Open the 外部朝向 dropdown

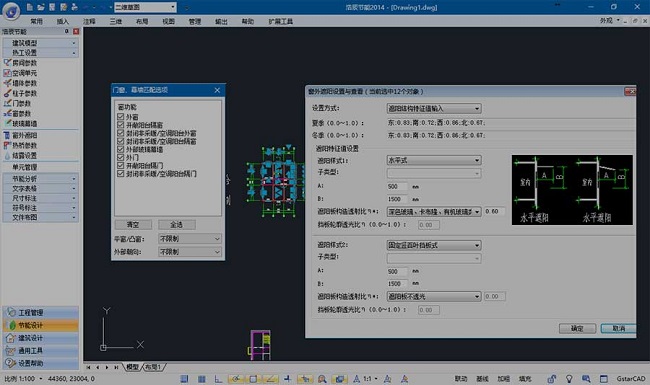pyautogui.click(x=190, y=252)
